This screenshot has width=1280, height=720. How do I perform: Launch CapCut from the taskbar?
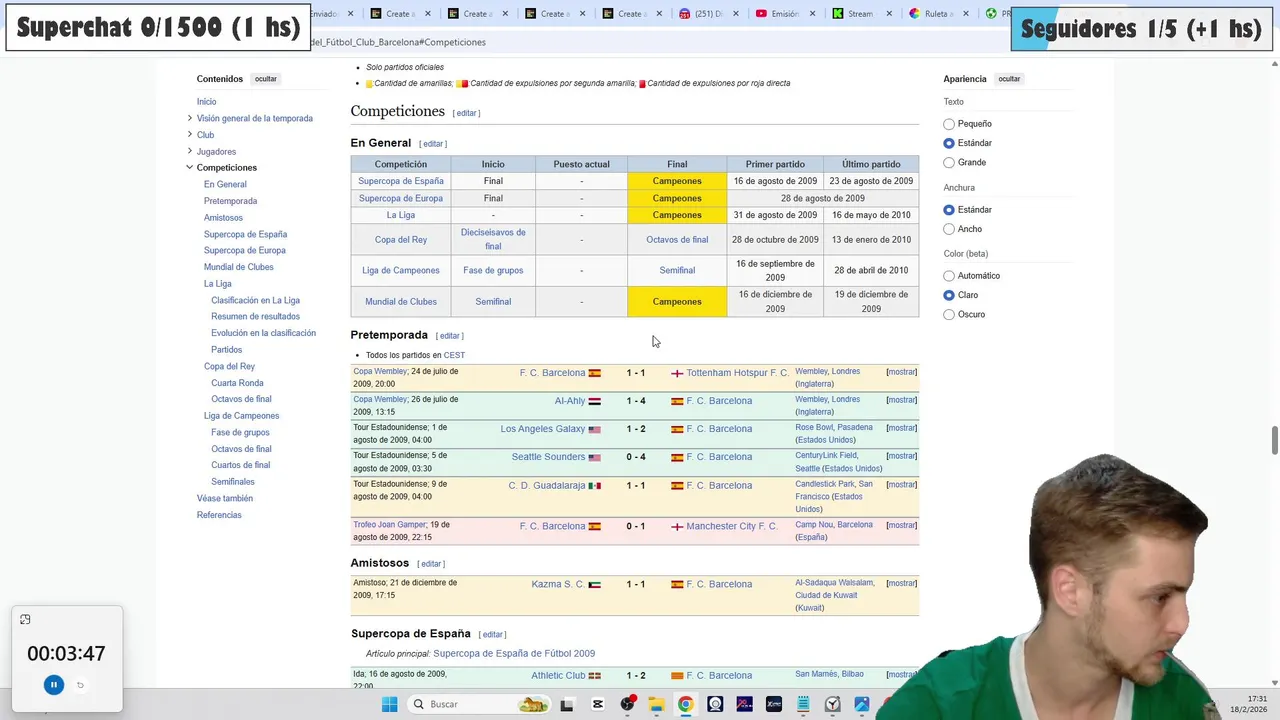tap(598, 704)
